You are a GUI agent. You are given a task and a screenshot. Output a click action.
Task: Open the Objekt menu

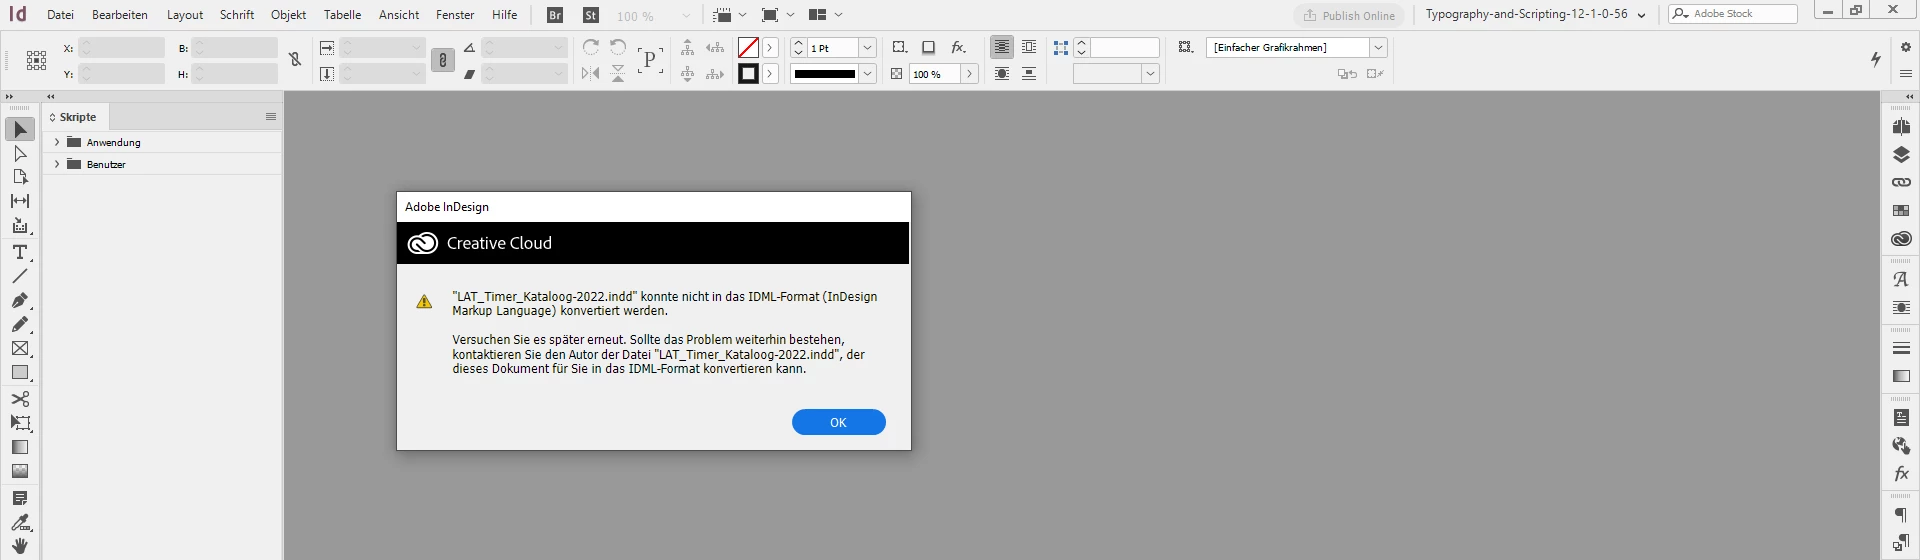point(289,15)
